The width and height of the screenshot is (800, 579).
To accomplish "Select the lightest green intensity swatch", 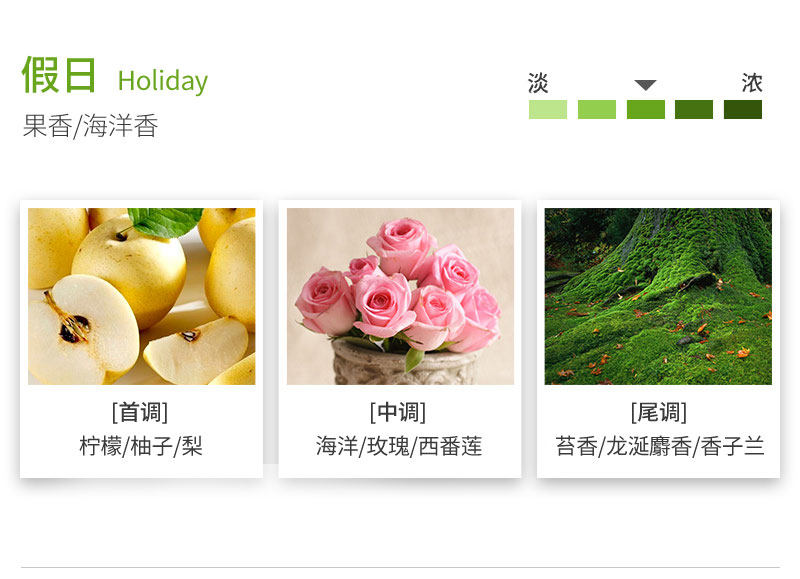I will click(548, 109).
